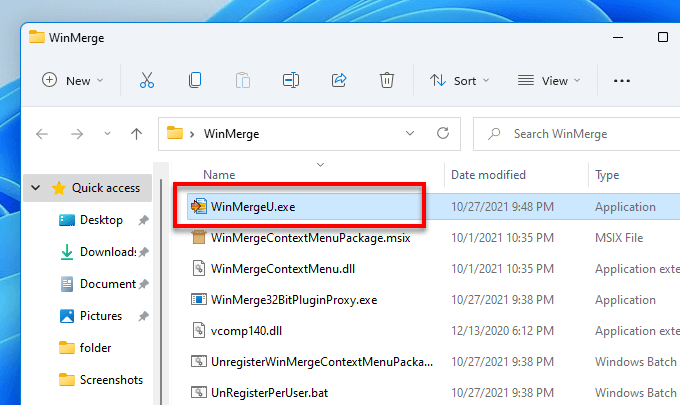Click the Paste toolbar icon
Viewport: 680px width, 405px height.
tap(243, 81)
